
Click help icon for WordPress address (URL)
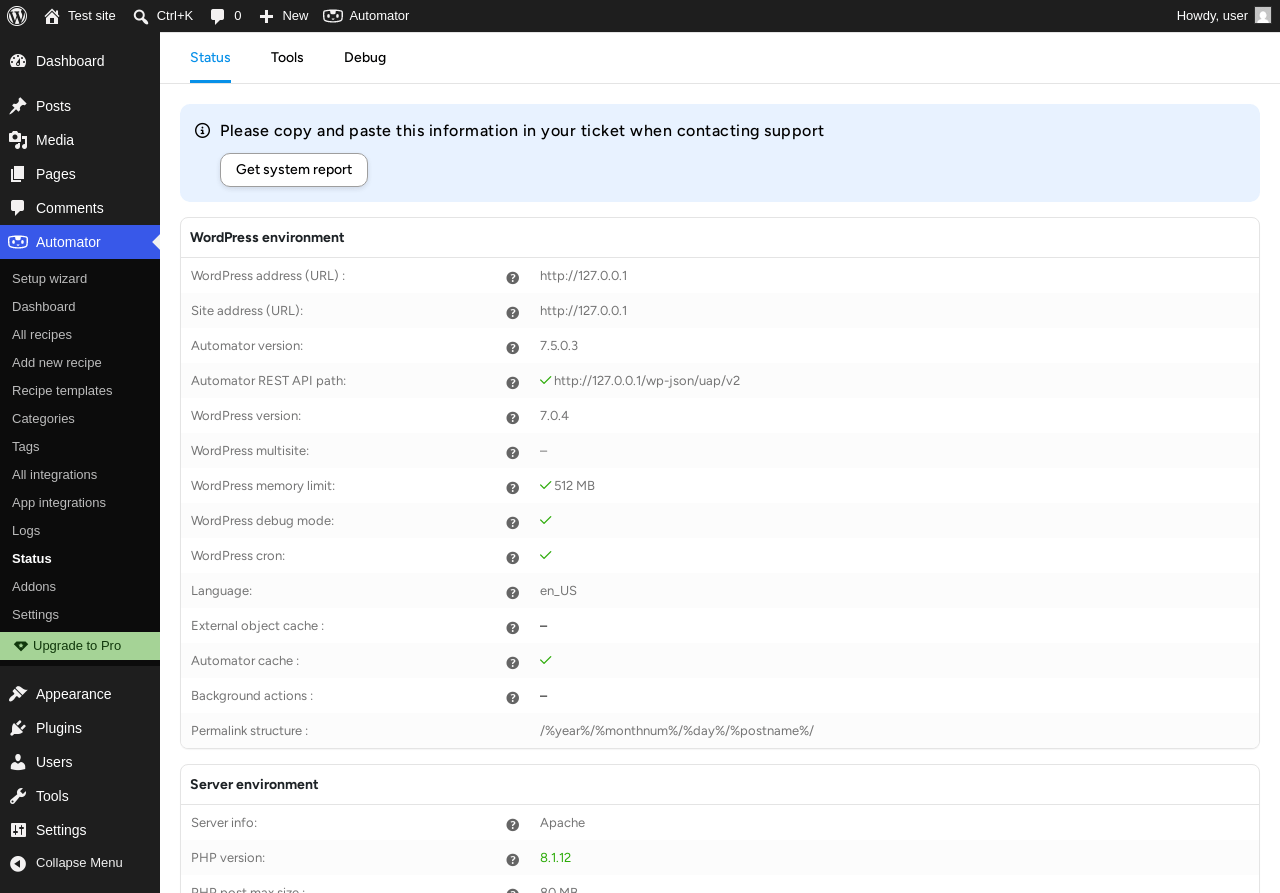[513, 278]
